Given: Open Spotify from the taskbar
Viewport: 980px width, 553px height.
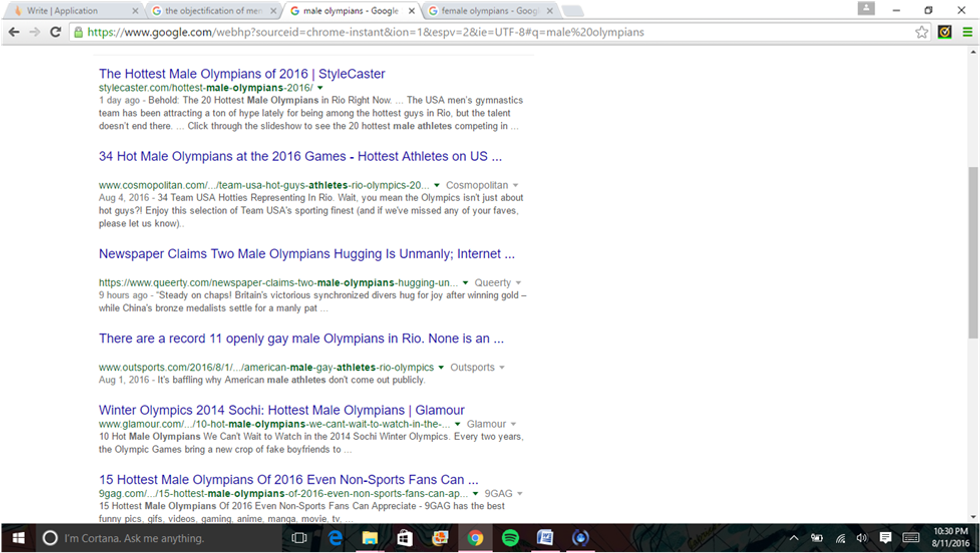Looking at the screenshot, I should (x=510, y=538).
